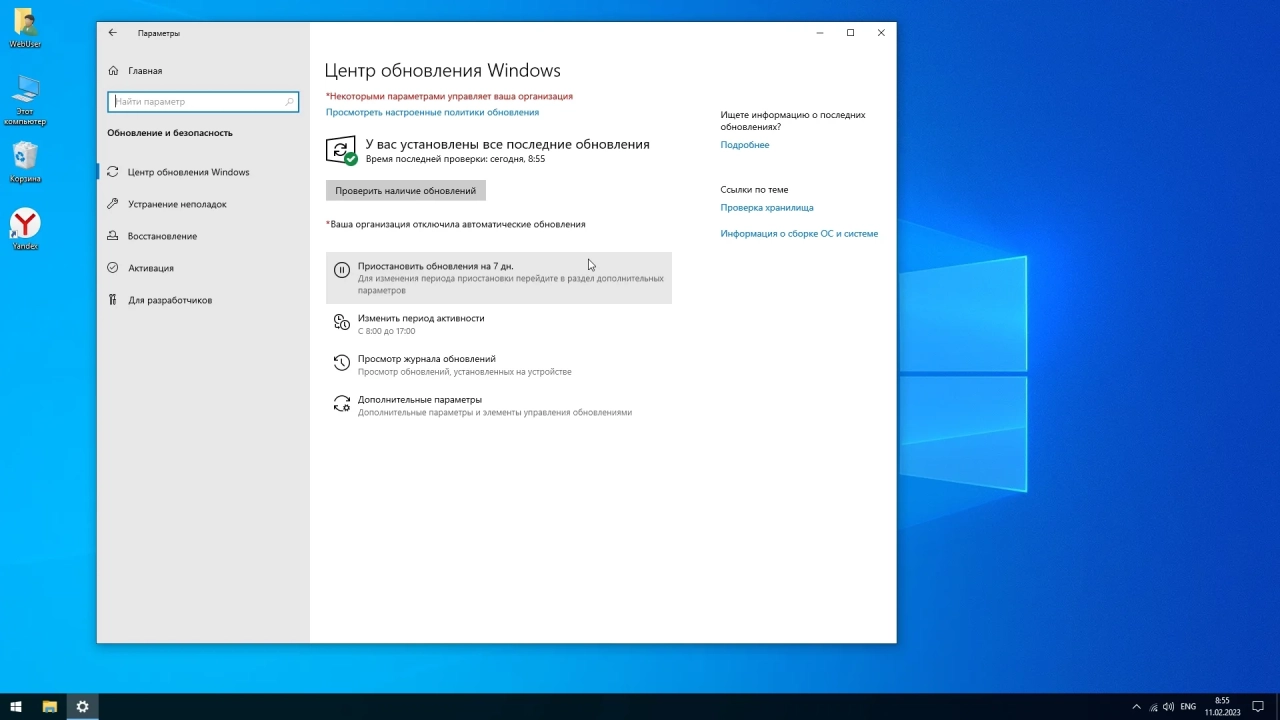Open Информация о сборке ОС link
Viewport: 1280px width, 720px height.
[x=799, y=234]
